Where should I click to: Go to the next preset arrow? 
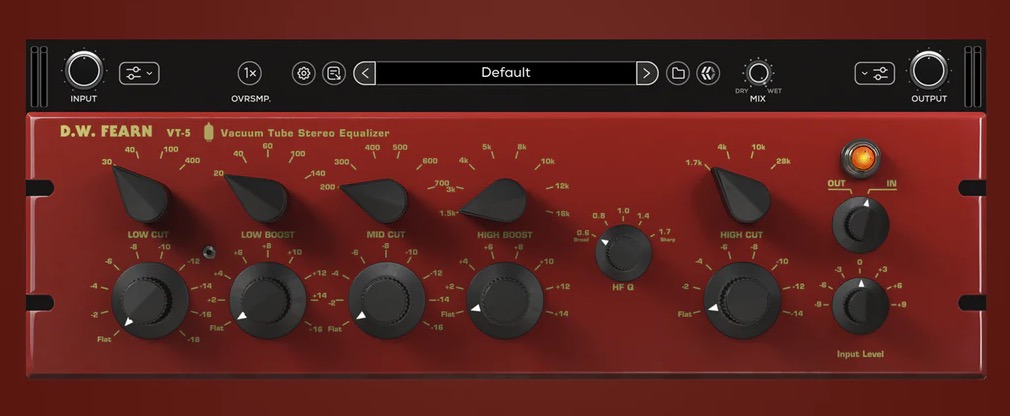(x=648, y=73)
